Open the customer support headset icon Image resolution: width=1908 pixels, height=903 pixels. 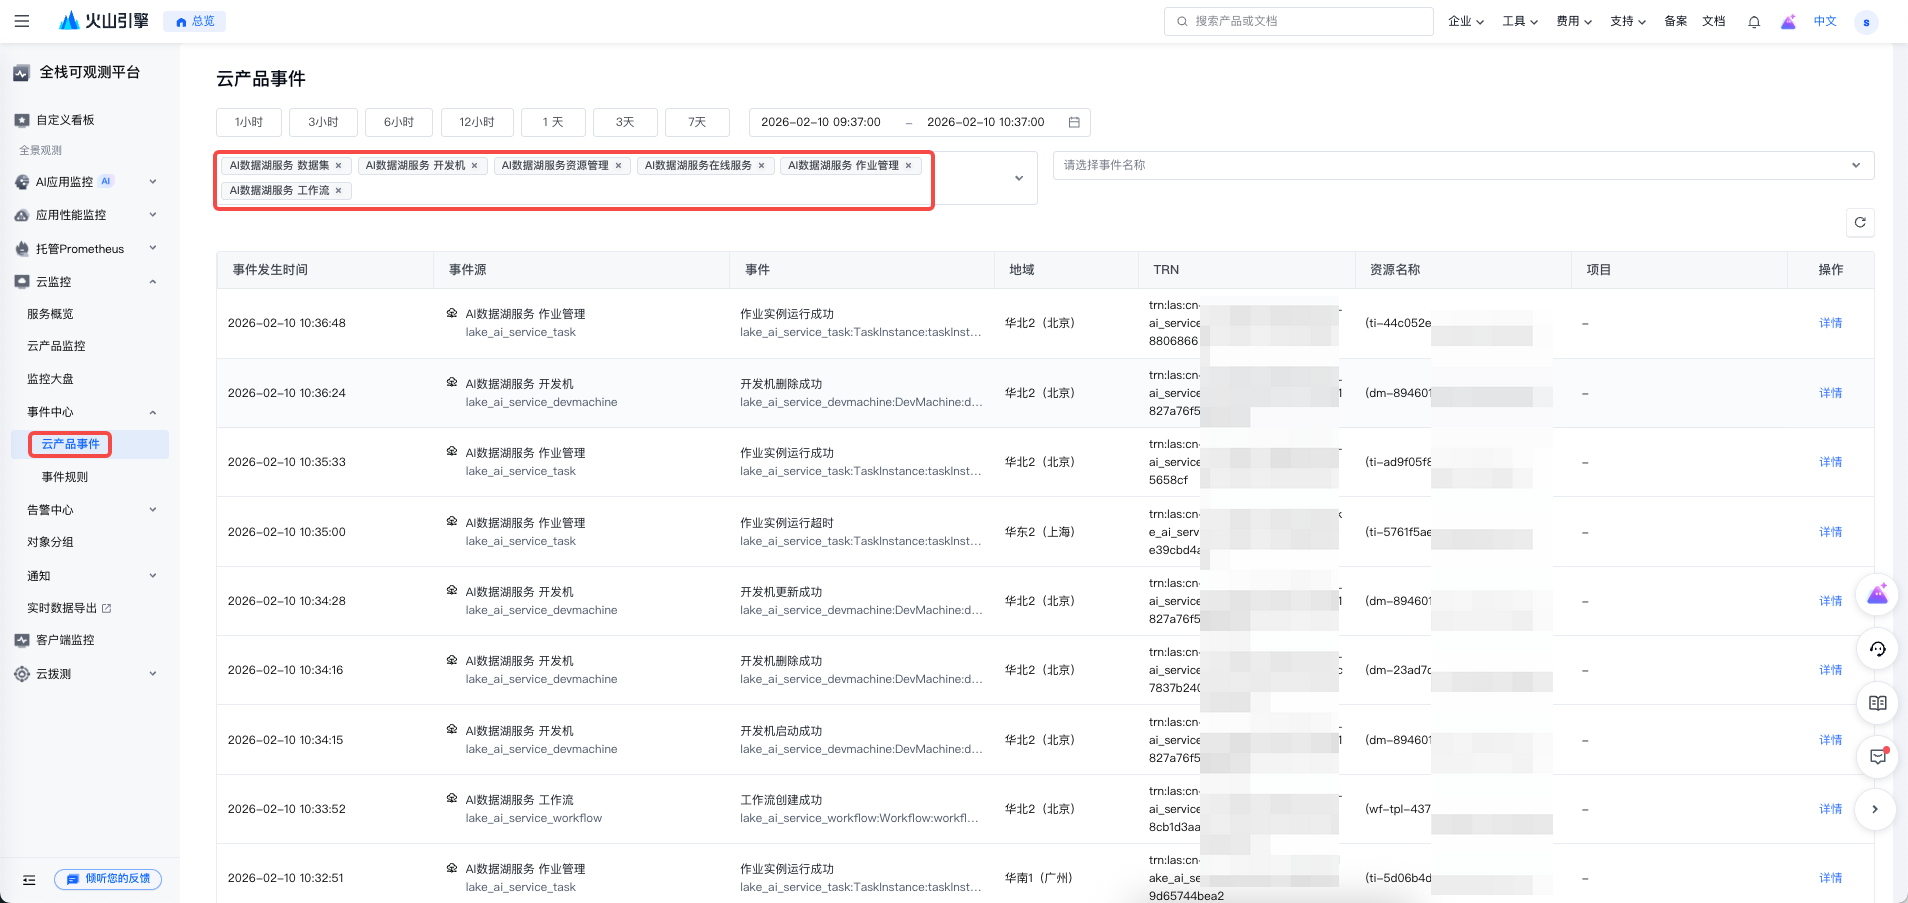point(1877,649)
